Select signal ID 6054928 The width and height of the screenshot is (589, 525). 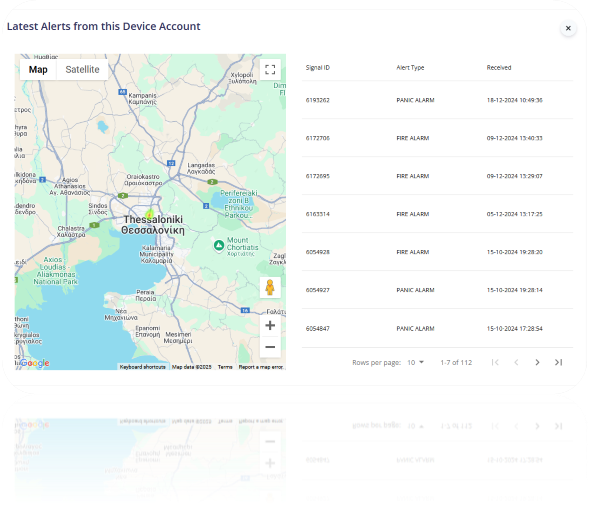tap(317, 252)
